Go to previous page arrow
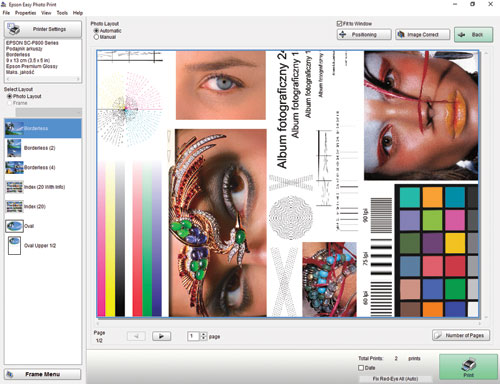Image resolution: width=500 pixels, height=384 pixels. tap(136, 336)
